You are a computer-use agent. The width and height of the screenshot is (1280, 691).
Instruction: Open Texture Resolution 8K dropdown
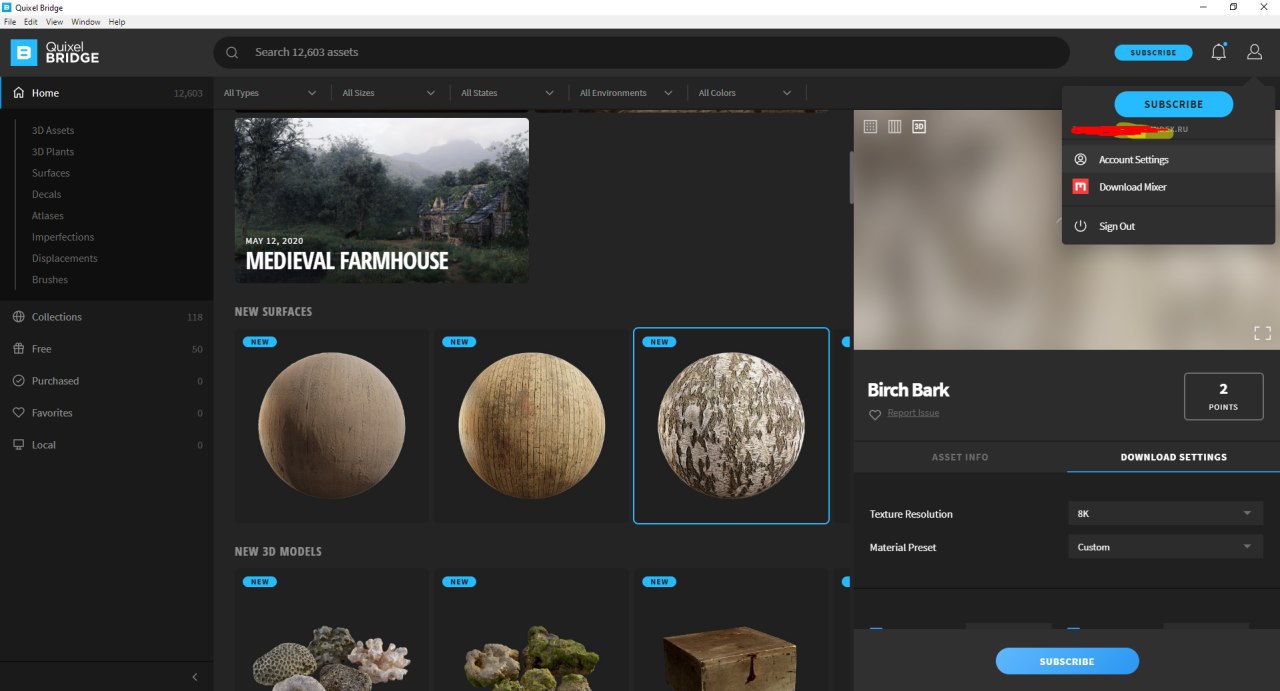tap(1165, 513)
